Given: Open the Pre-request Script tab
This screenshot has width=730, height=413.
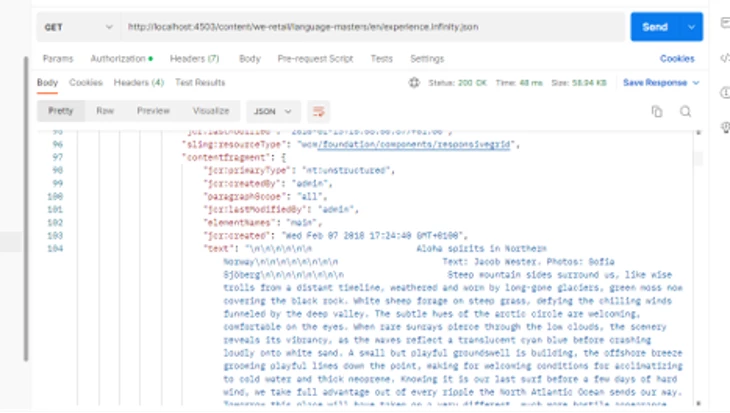Looking at the screenshot, I should [x=315, y=59].
